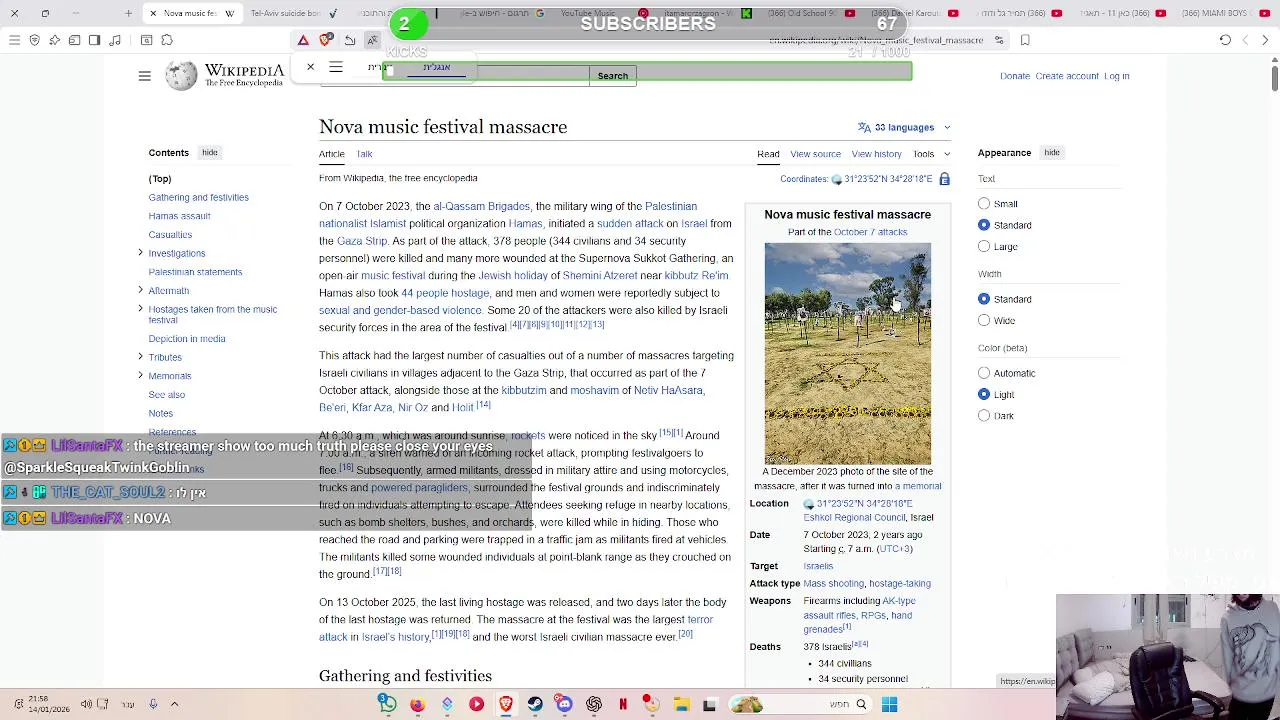1280x720 pixels.
Task: Select Dark color mode
Action: click(984, 416)
